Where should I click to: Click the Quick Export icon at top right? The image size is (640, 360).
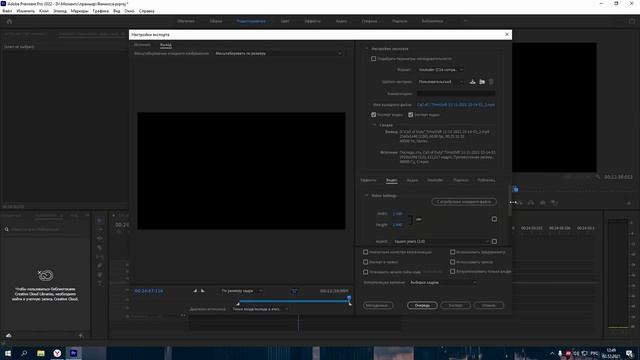tap(632, 21)
